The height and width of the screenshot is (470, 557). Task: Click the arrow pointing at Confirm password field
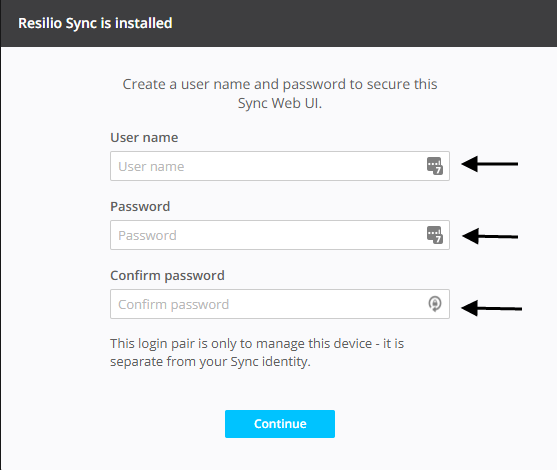coord(492,308)
